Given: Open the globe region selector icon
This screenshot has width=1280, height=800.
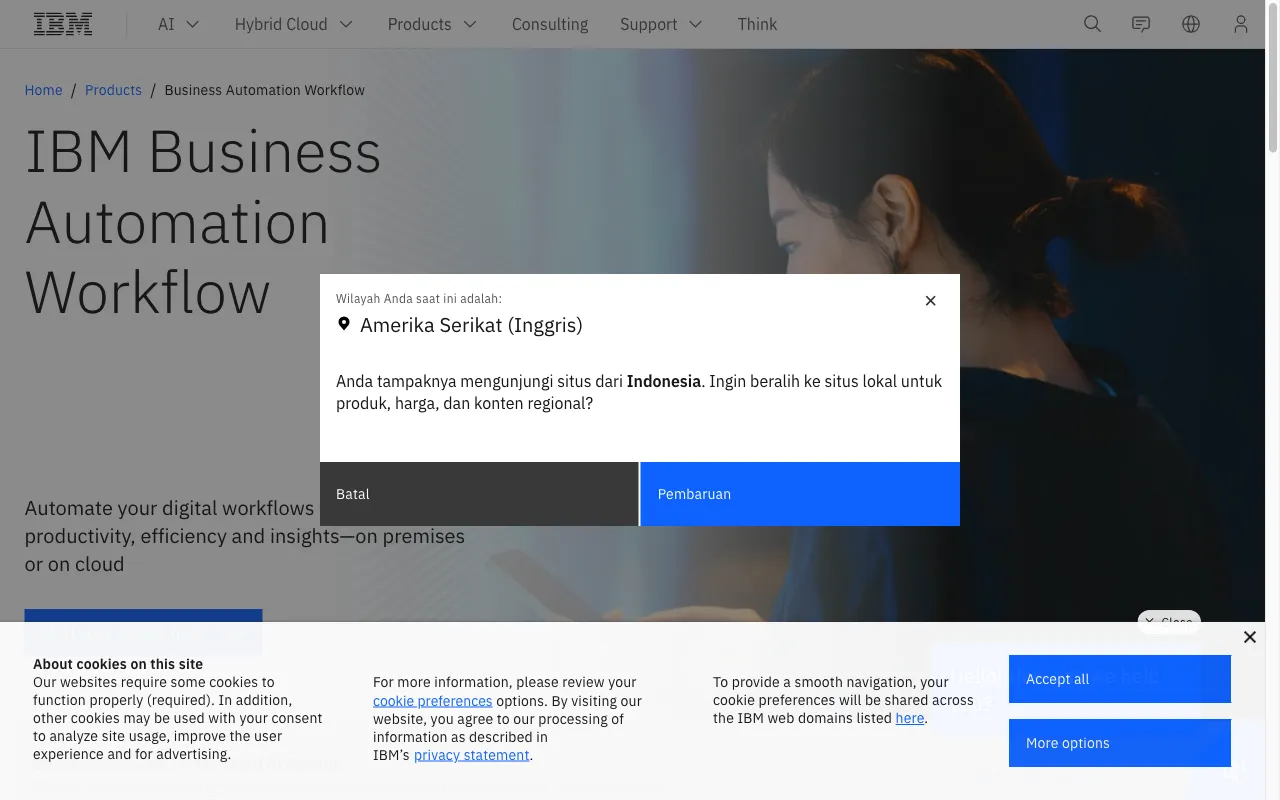Looking at the screenshot, I should click(x=1191, y=24).
